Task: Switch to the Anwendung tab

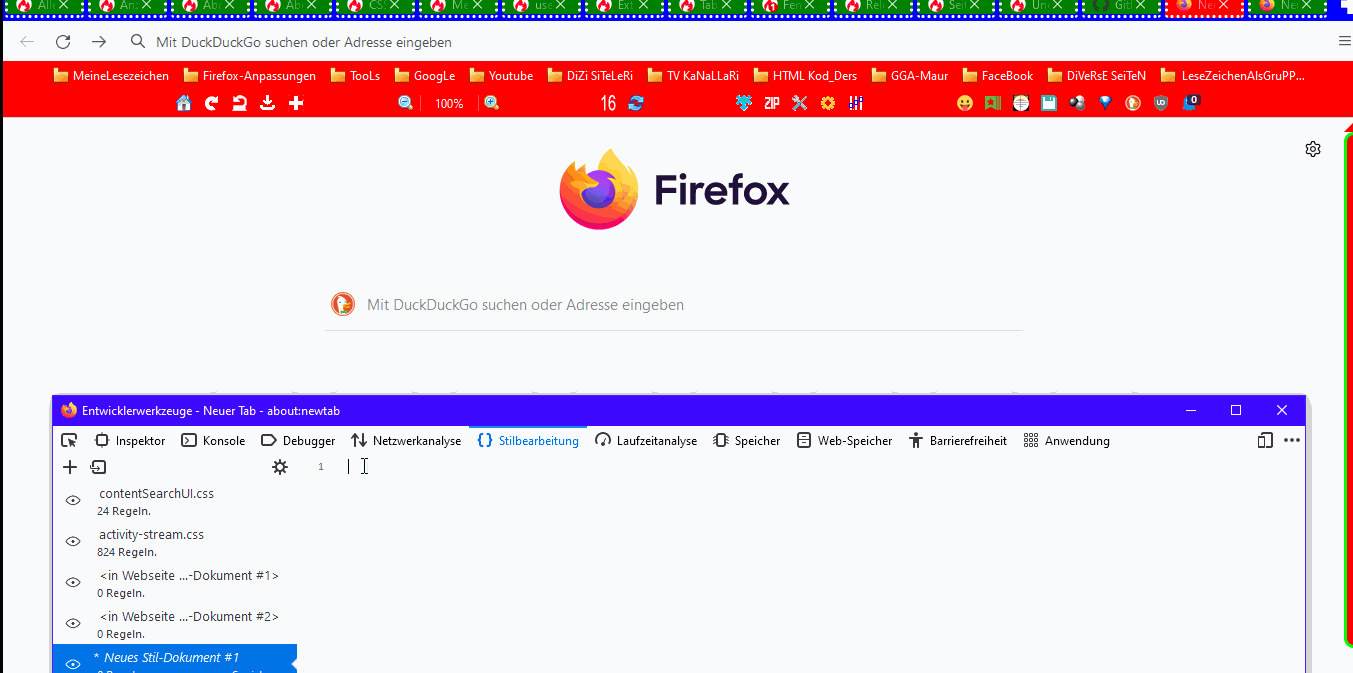Action: [1067, 440]
